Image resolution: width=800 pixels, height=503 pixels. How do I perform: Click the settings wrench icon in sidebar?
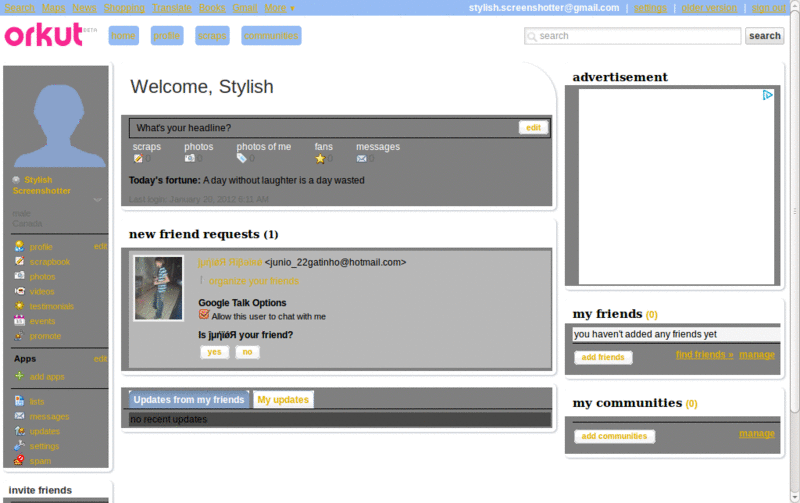tap(19, 445)
